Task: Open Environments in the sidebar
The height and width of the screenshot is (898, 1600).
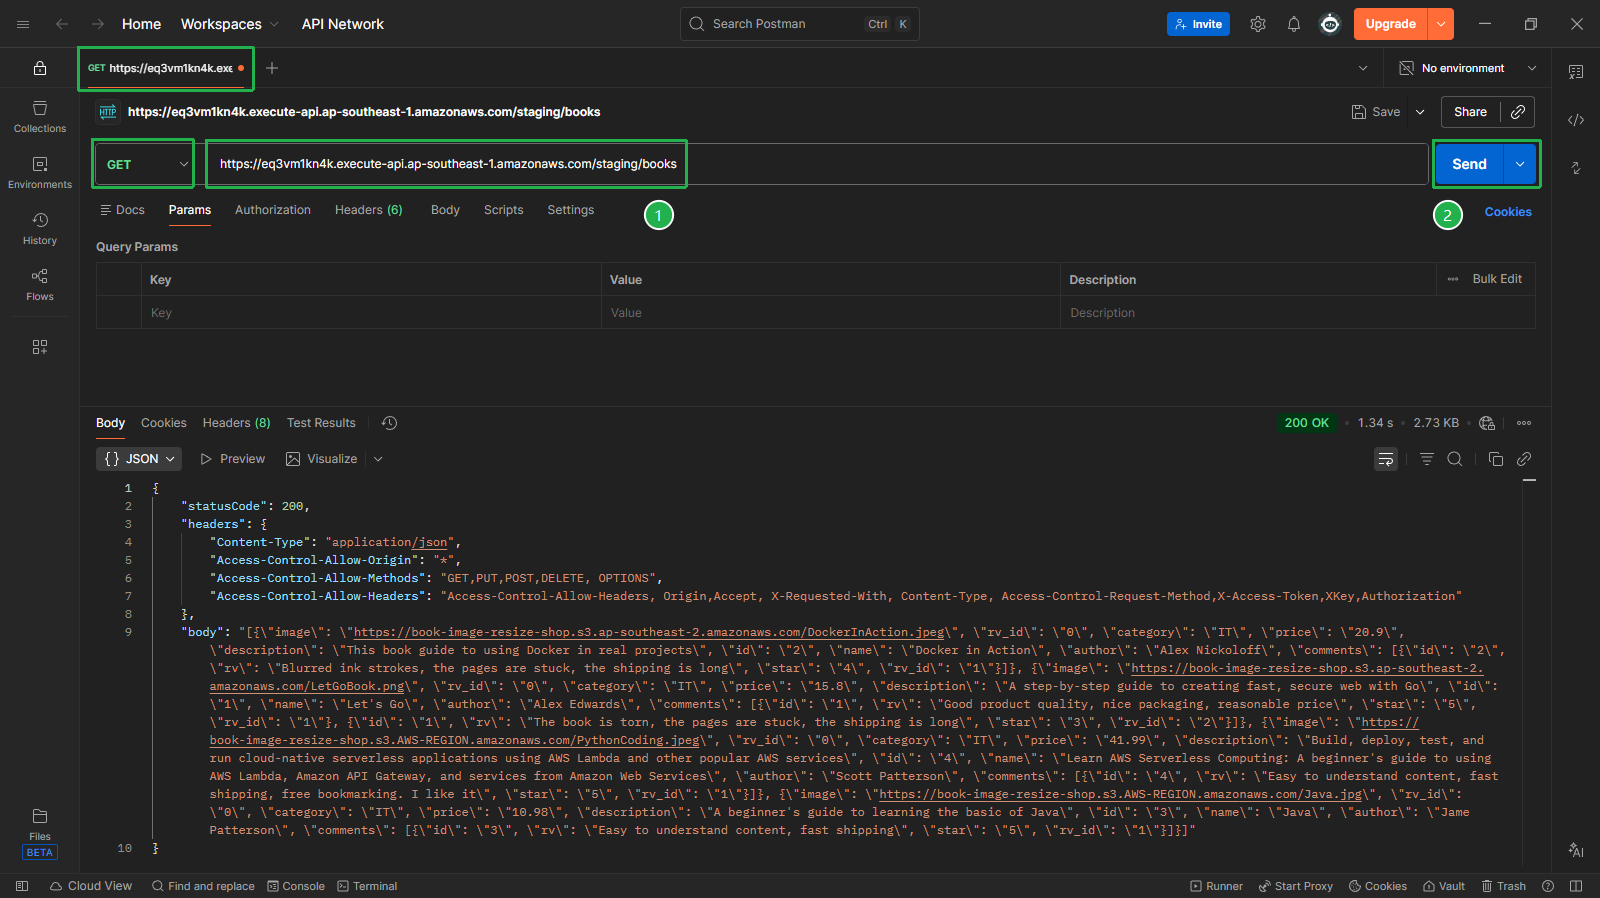Action: (x=40, y=173)
